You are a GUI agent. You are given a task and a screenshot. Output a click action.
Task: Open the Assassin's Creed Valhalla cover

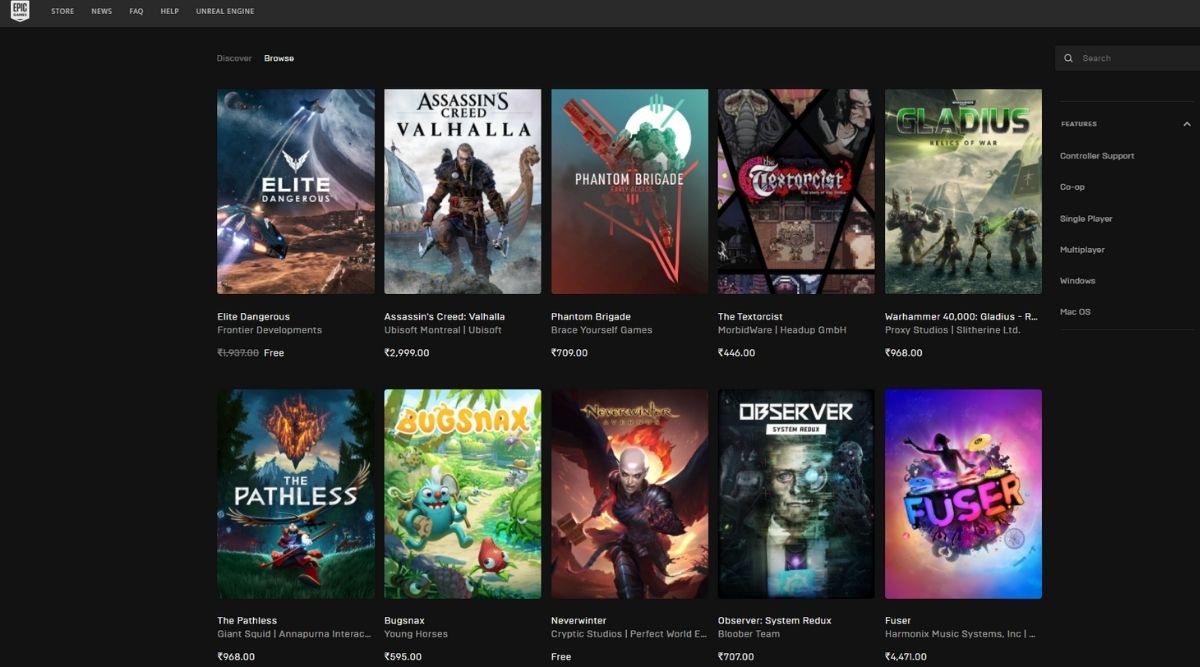(x=462, y=191)
